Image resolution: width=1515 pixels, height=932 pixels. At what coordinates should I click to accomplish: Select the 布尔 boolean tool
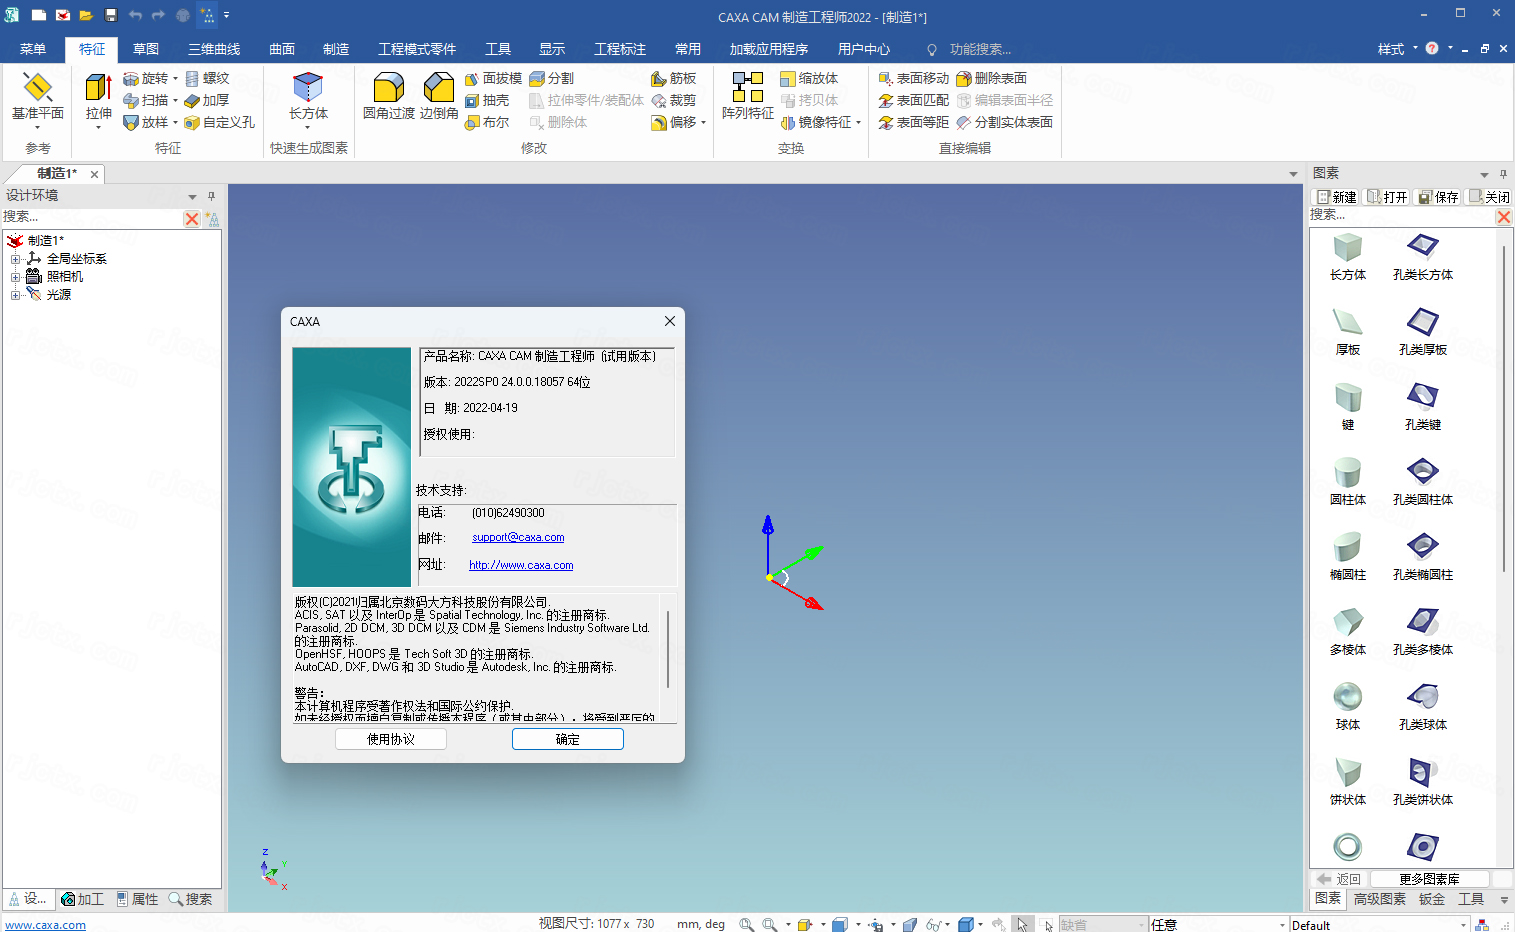pyautogui.click(x=487, y=122)
